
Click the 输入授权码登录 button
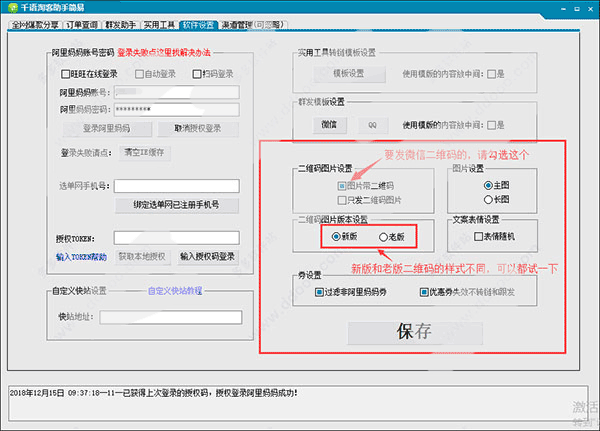pyautogui.click(x=208, y=257)
